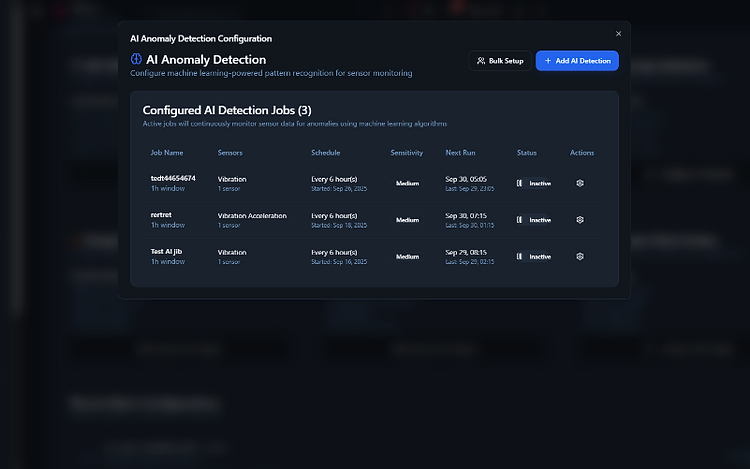The width and height of the screenshot is (750, 469).
Task: Click the Bulk Setup button
Action: click(500, 61)
